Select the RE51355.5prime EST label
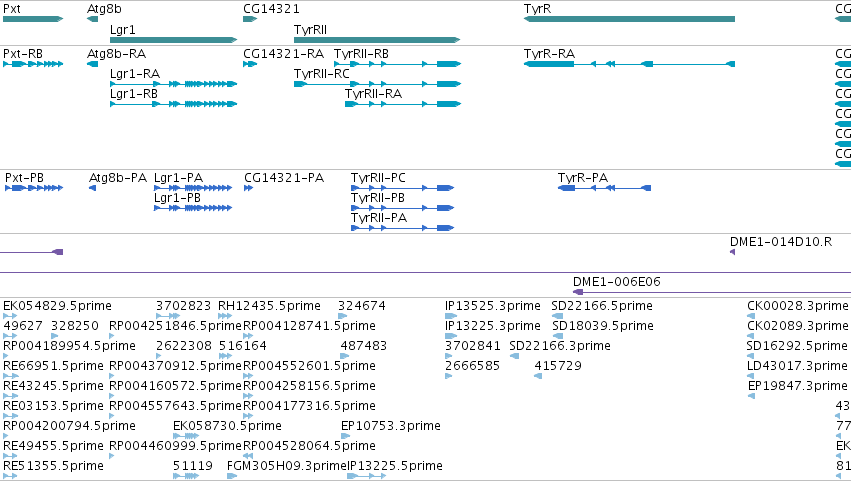 pyautogui.click(x=53, y=467)
